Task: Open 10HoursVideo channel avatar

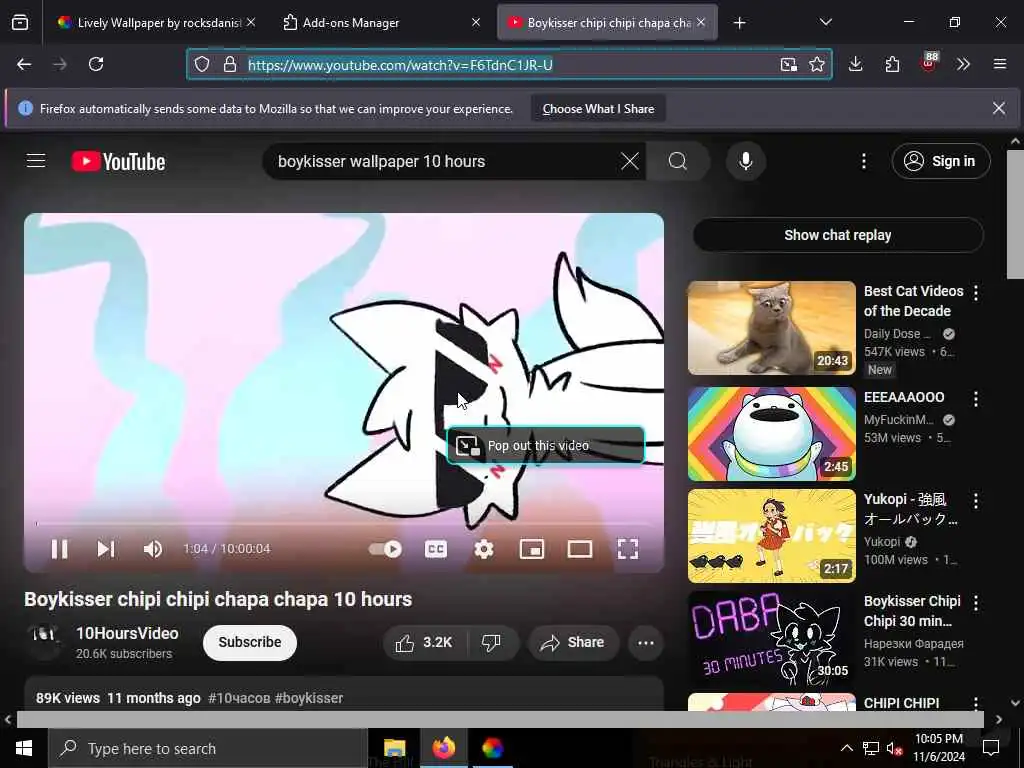Action: (44, 641)
